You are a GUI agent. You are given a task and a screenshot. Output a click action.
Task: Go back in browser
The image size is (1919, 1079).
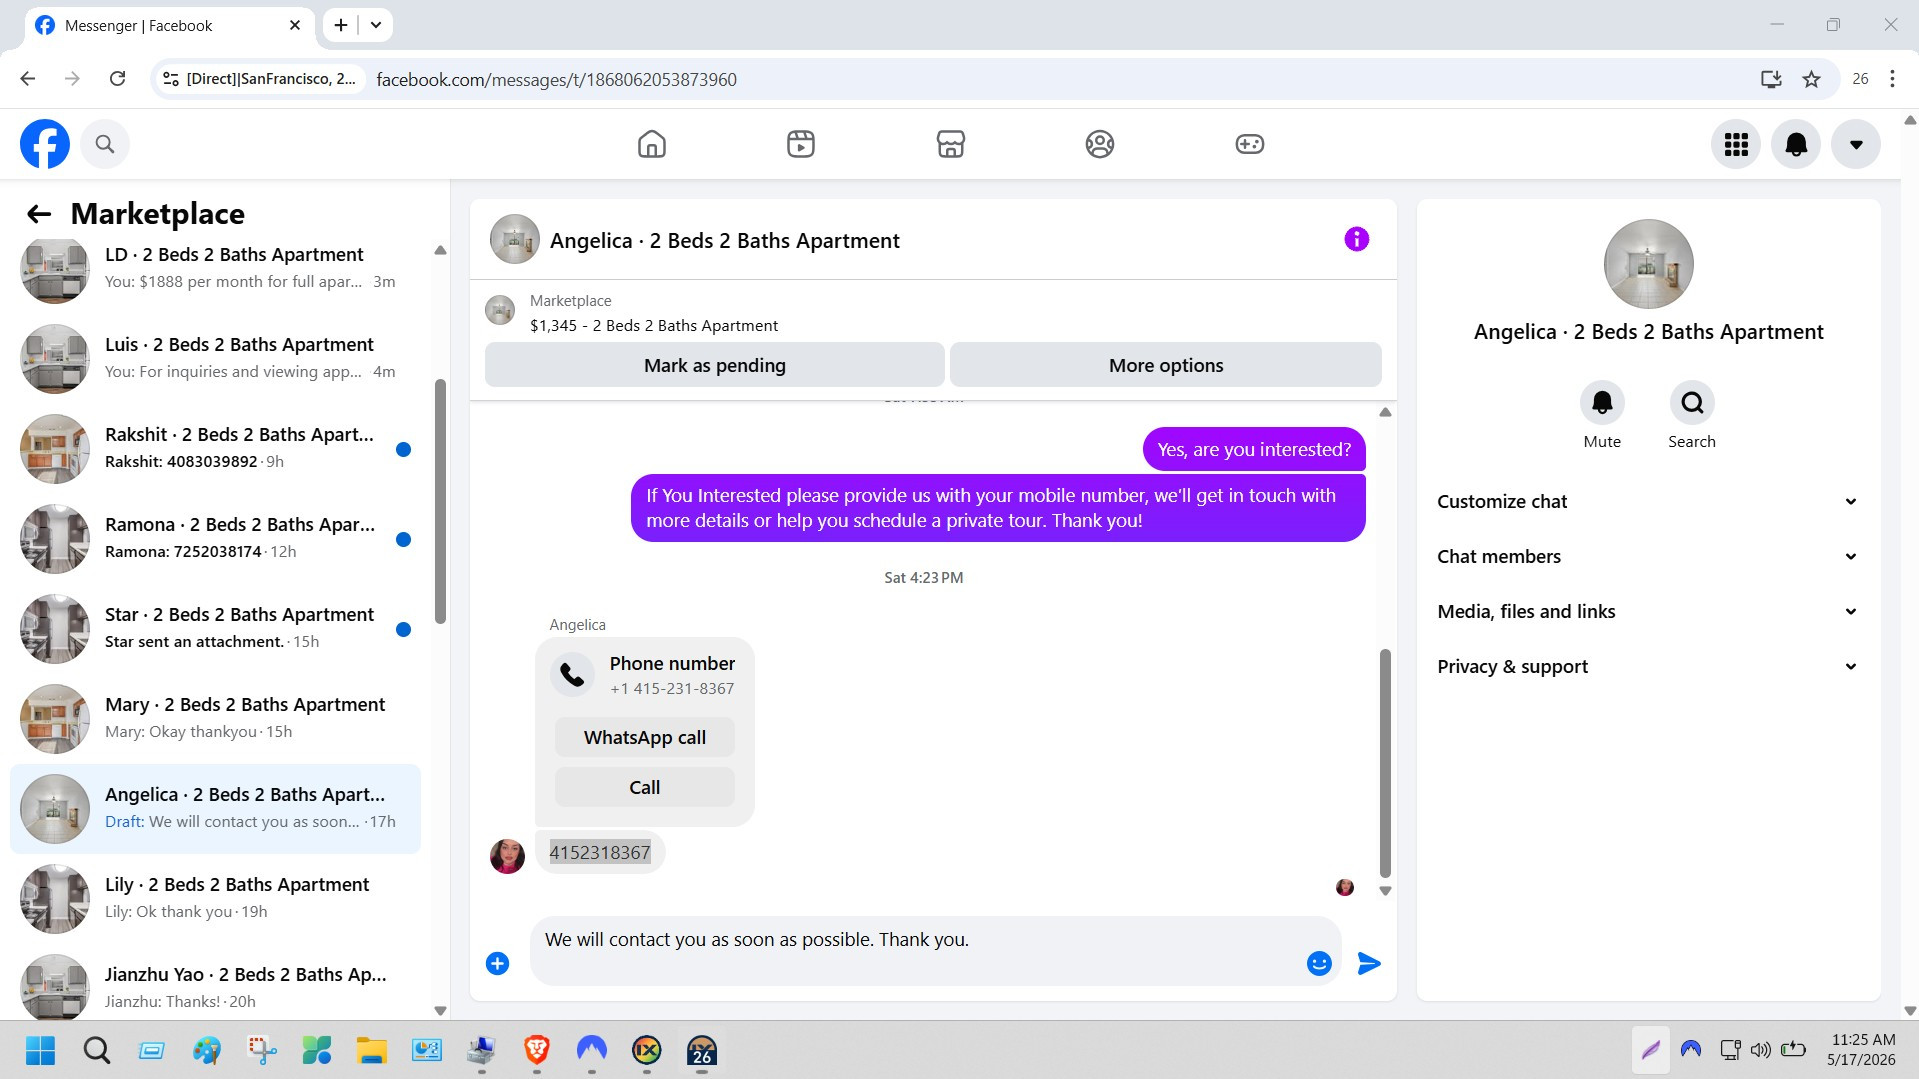click(x=28, y=79)
